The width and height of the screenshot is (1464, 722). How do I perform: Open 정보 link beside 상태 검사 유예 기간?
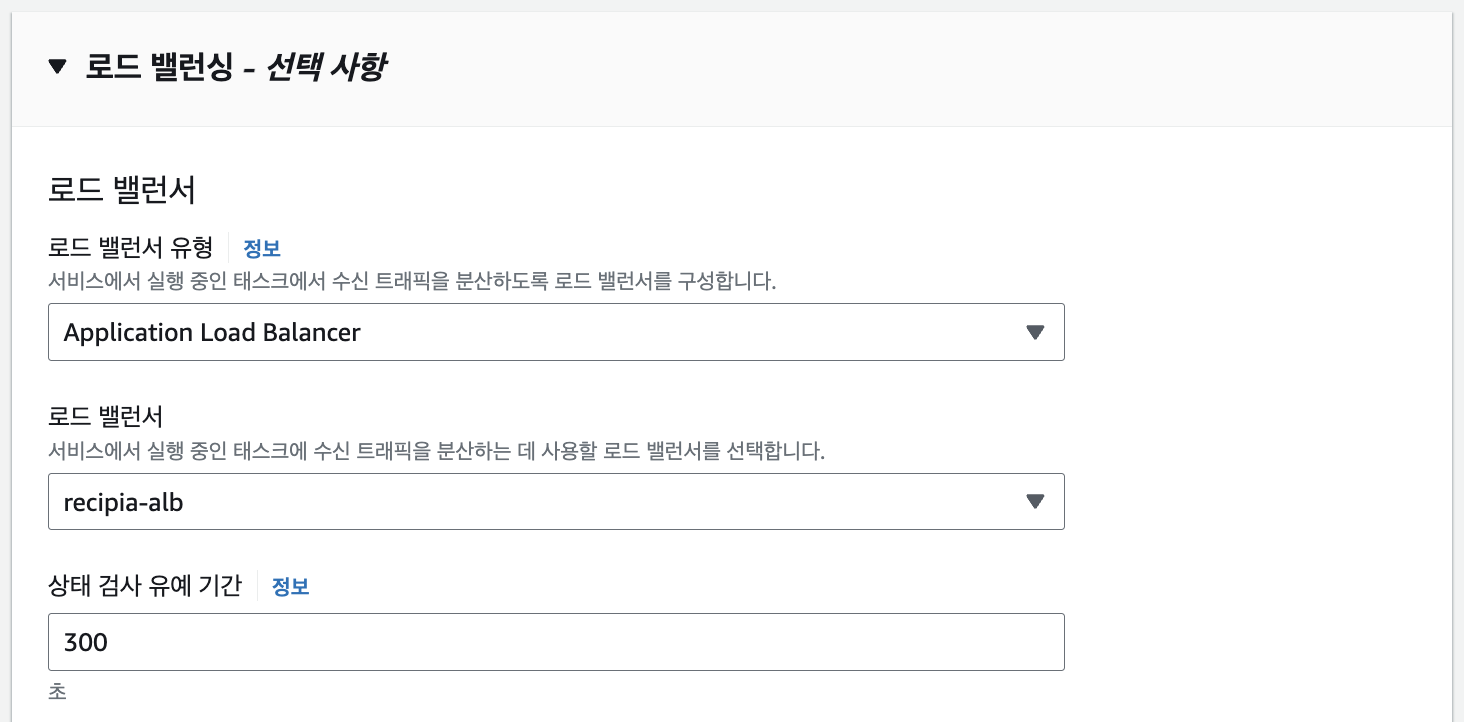tap(291, 587)
